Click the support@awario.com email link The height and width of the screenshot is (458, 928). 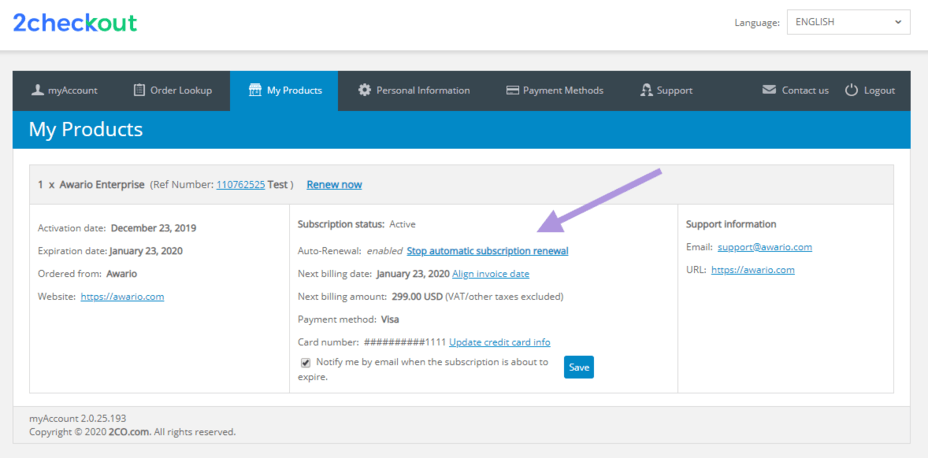tap(765, 247)
